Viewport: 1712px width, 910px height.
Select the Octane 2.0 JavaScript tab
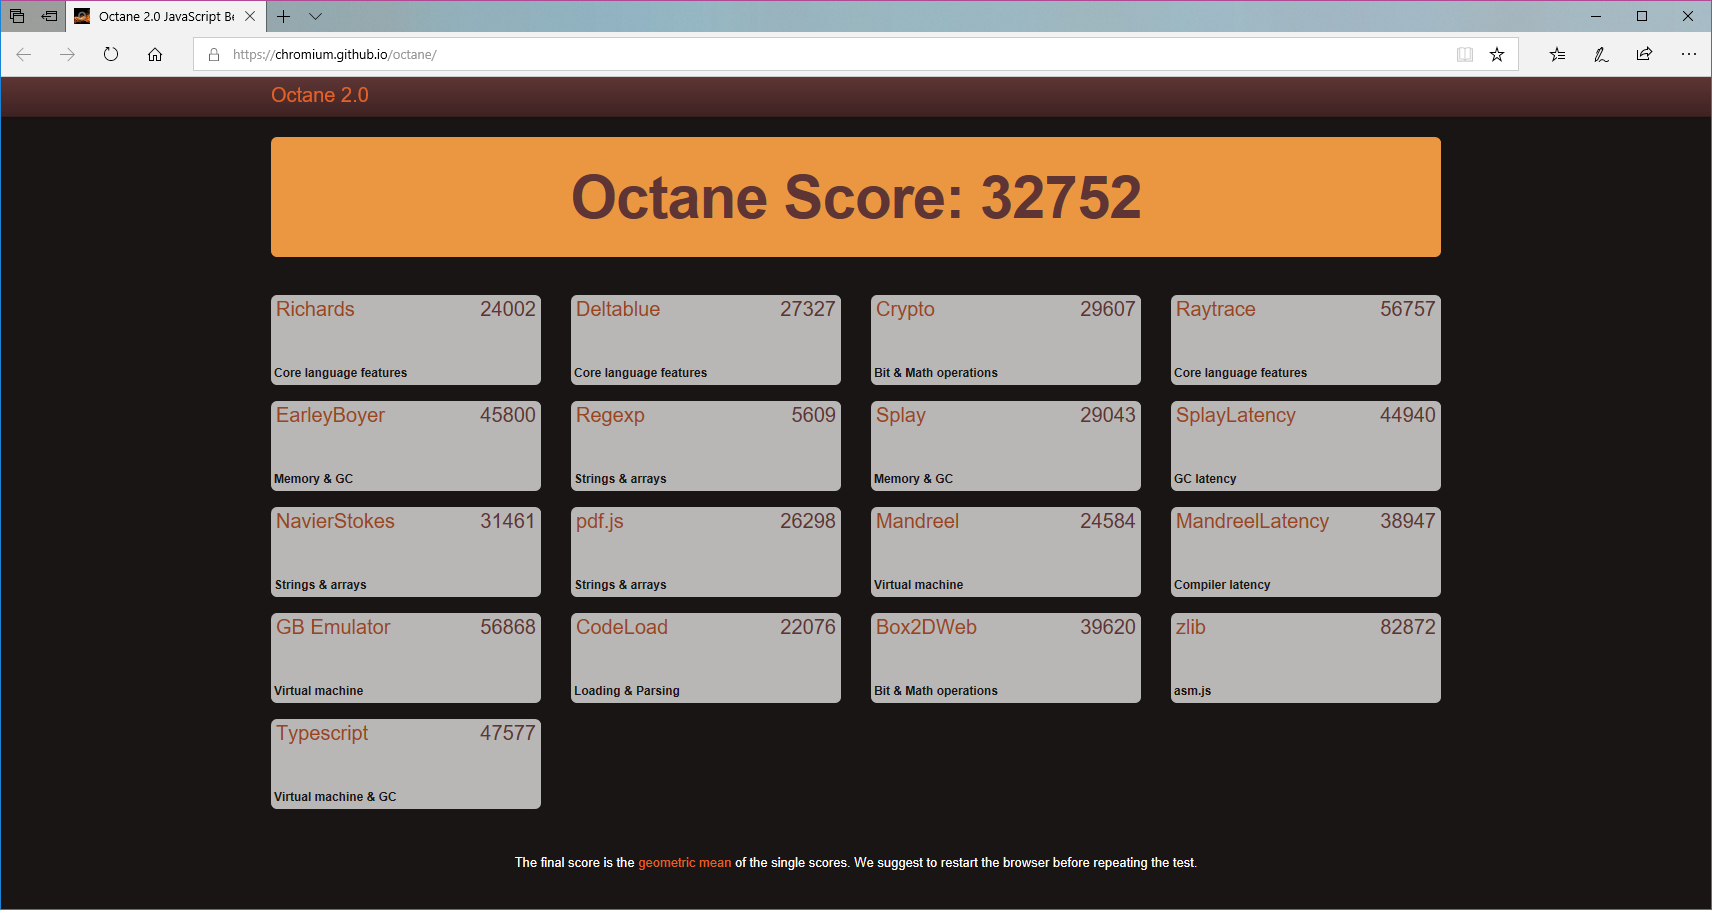point(165,16)
